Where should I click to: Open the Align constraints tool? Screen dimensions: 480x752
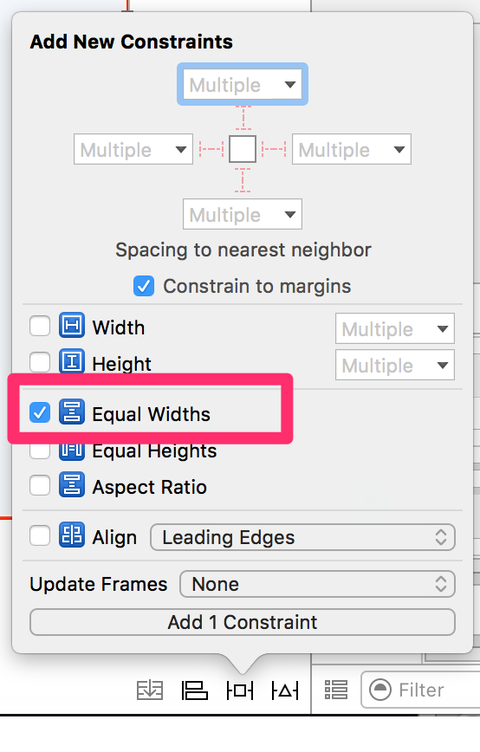(x=195, y=691)
